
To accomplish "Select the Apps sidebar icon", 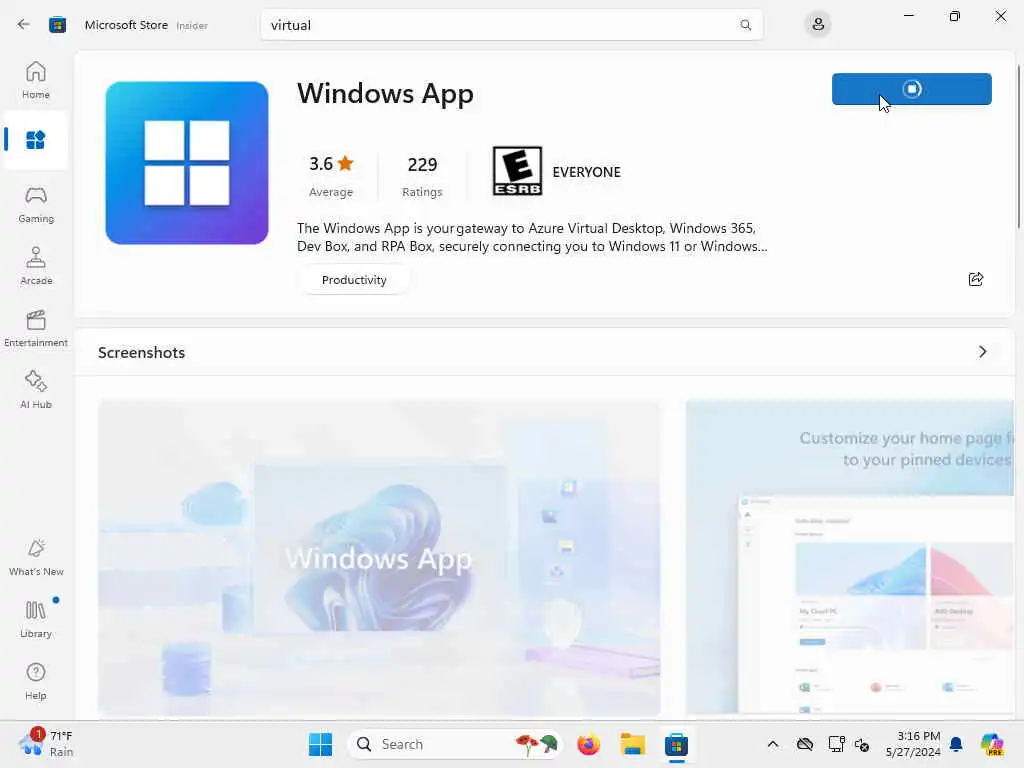I will pos(35,140).
